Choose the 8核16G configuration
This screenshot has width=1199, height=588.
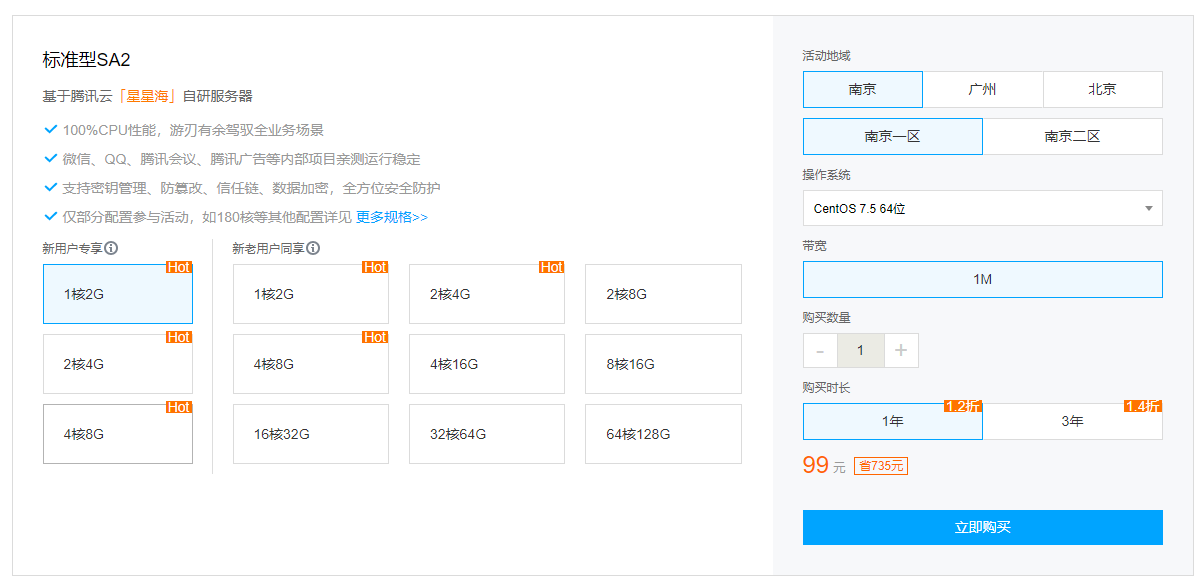663,364
